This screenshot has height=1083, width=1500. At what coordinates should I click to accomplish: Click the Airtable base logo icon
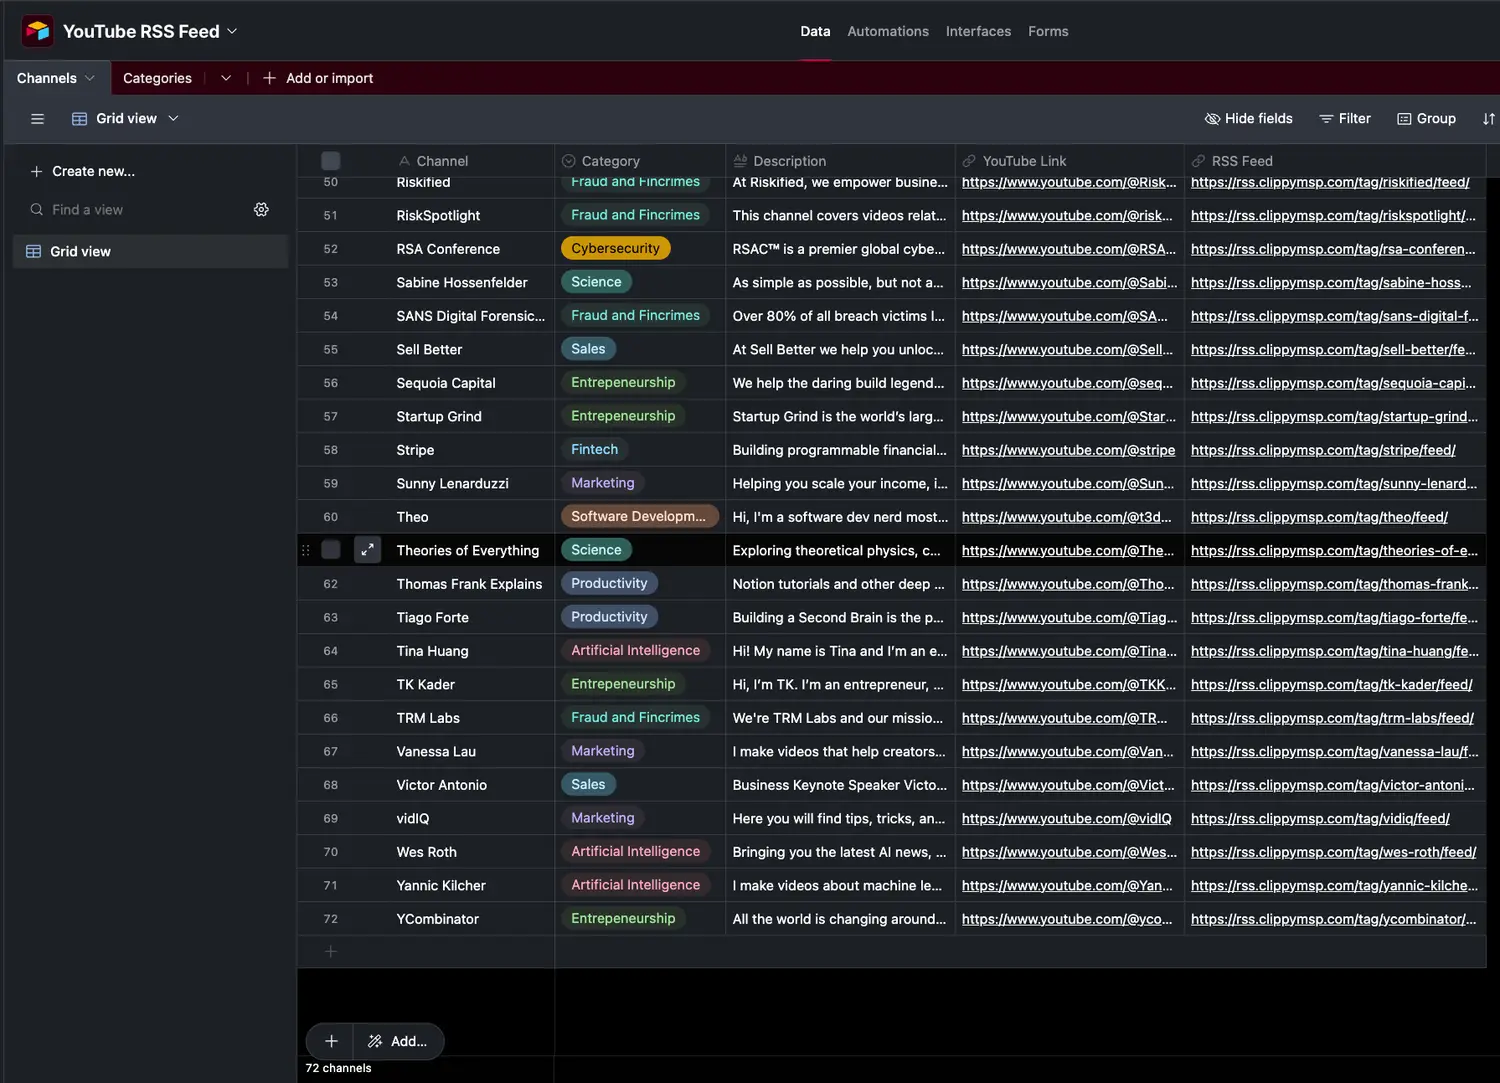(x=38, y=31)
